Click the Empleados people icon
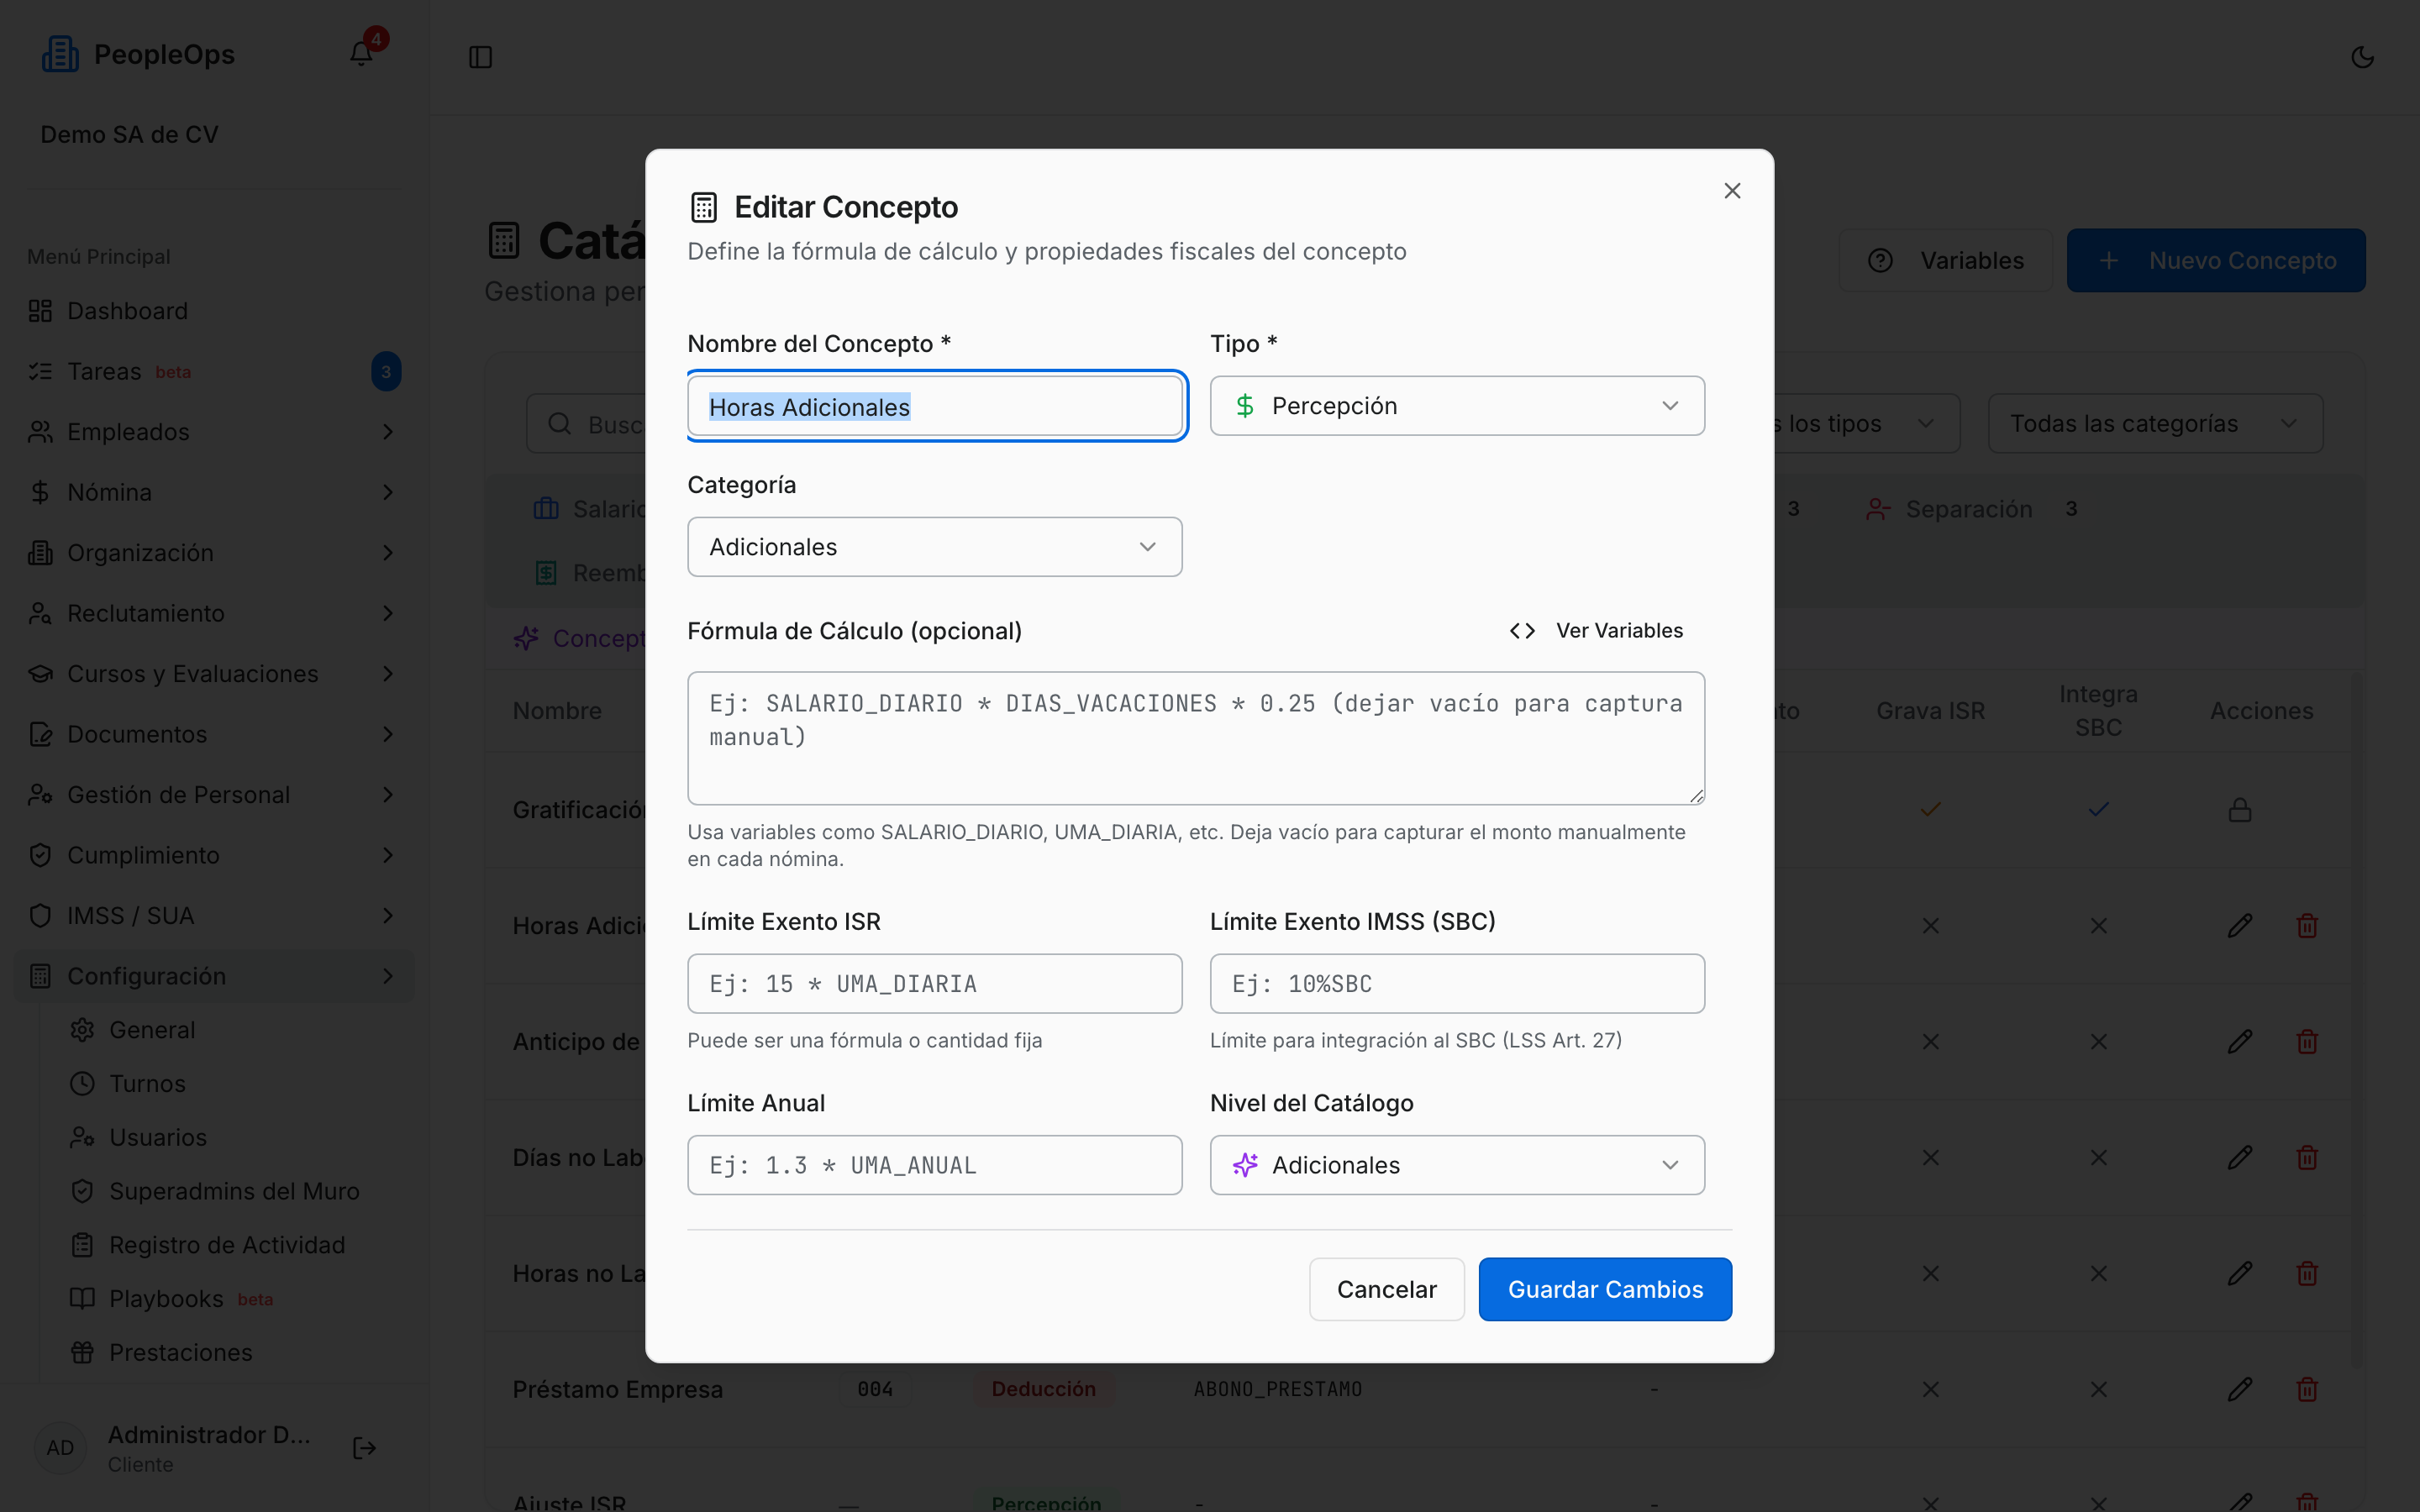Screen dimensions: 2420x1512 pos(40,432)
